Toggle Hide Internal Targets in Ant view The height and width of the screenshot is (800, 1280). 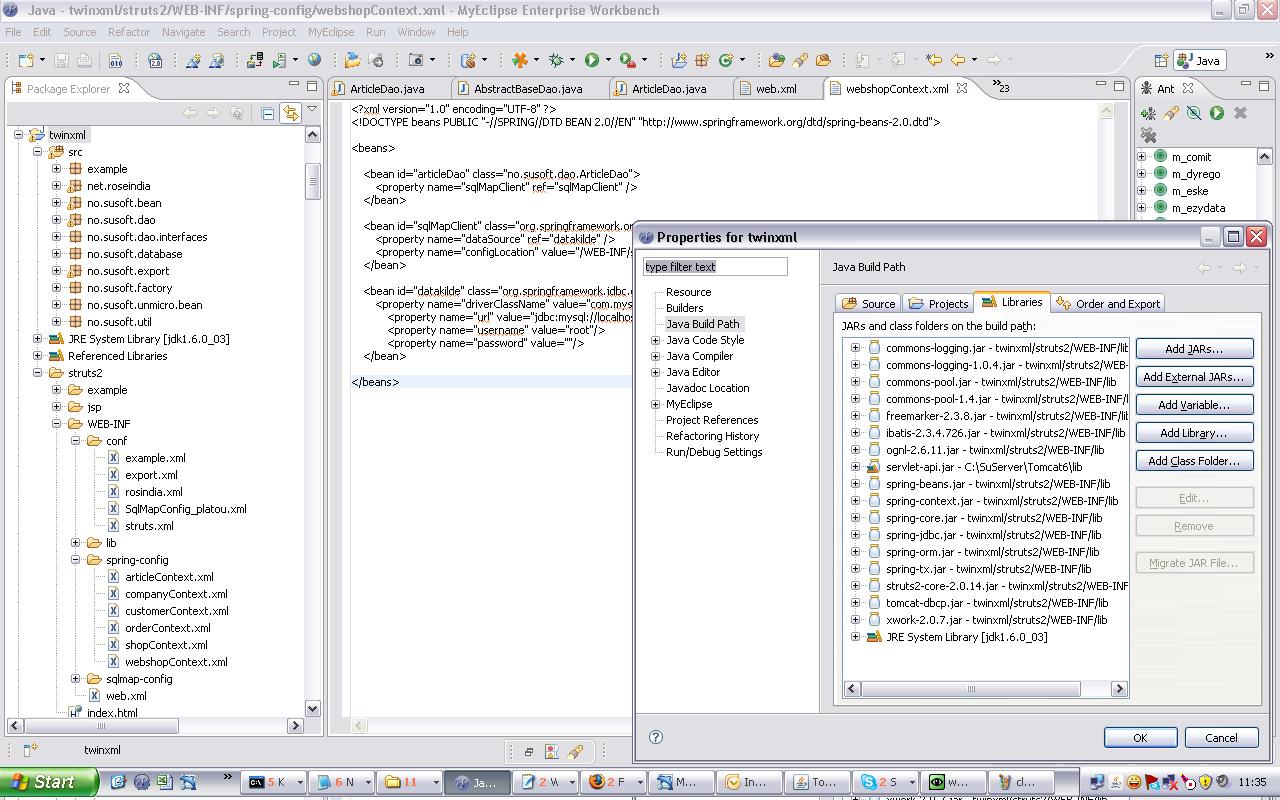(x=1194, y=113)
